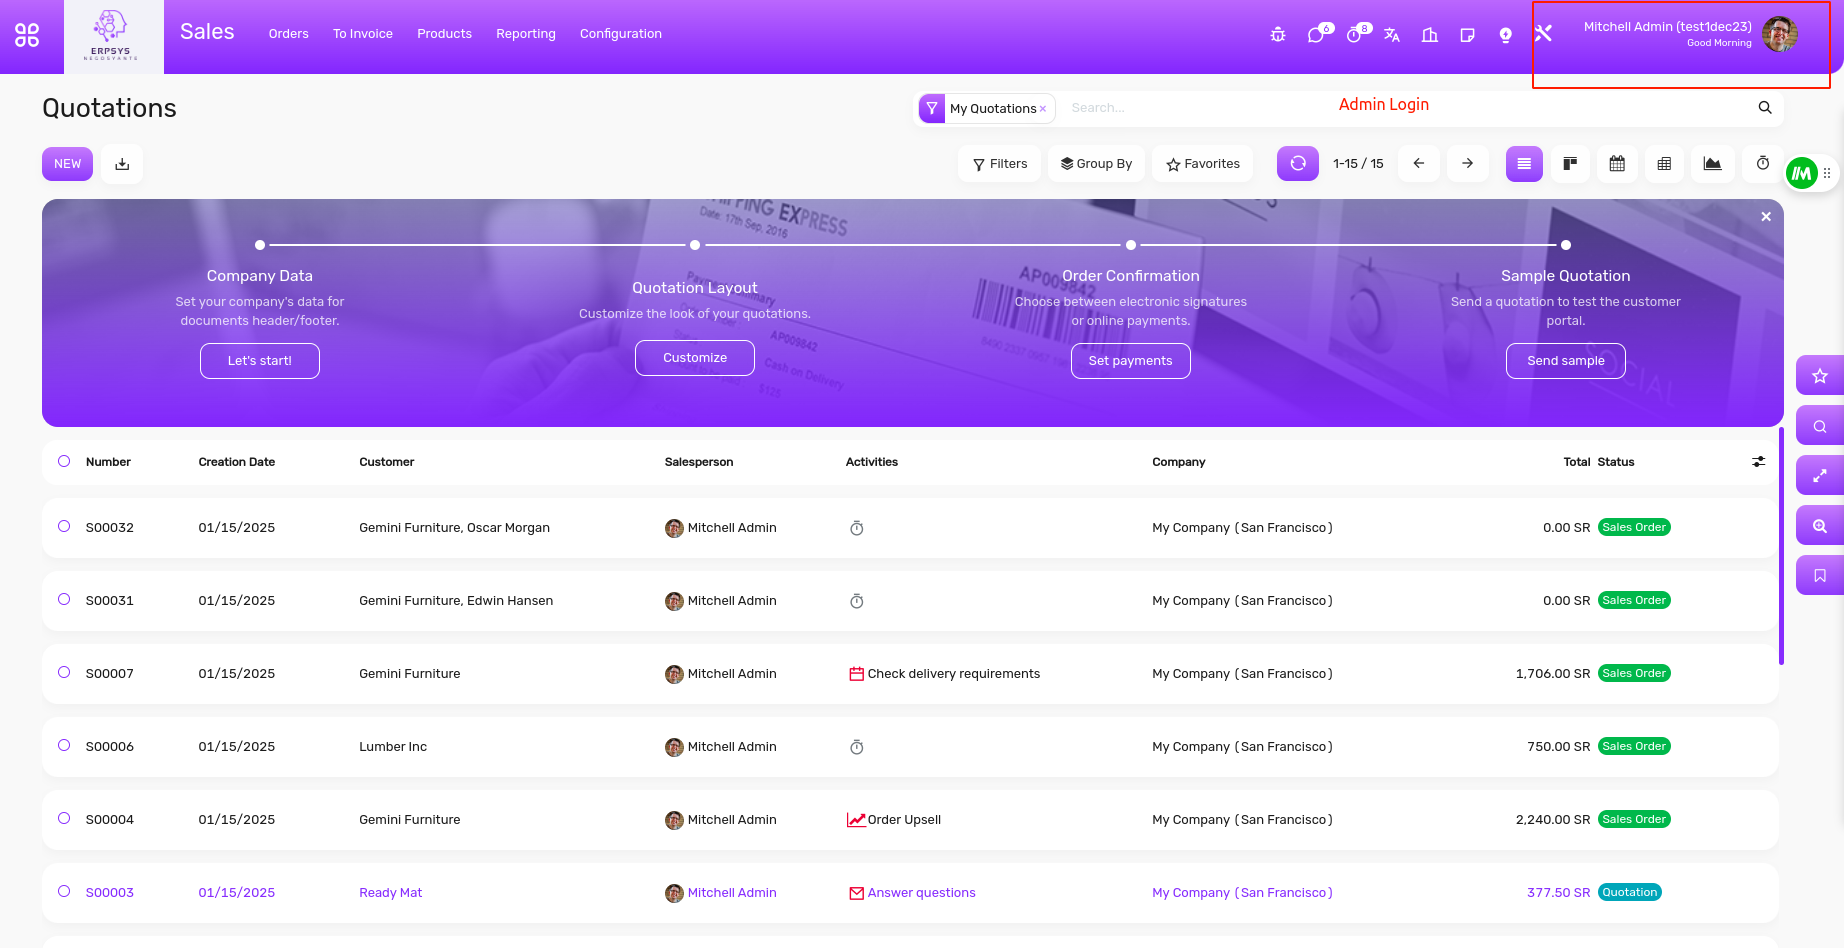Switch to Pivot table view
This screenshot has width=1844, height=948.
point(1664,164)
